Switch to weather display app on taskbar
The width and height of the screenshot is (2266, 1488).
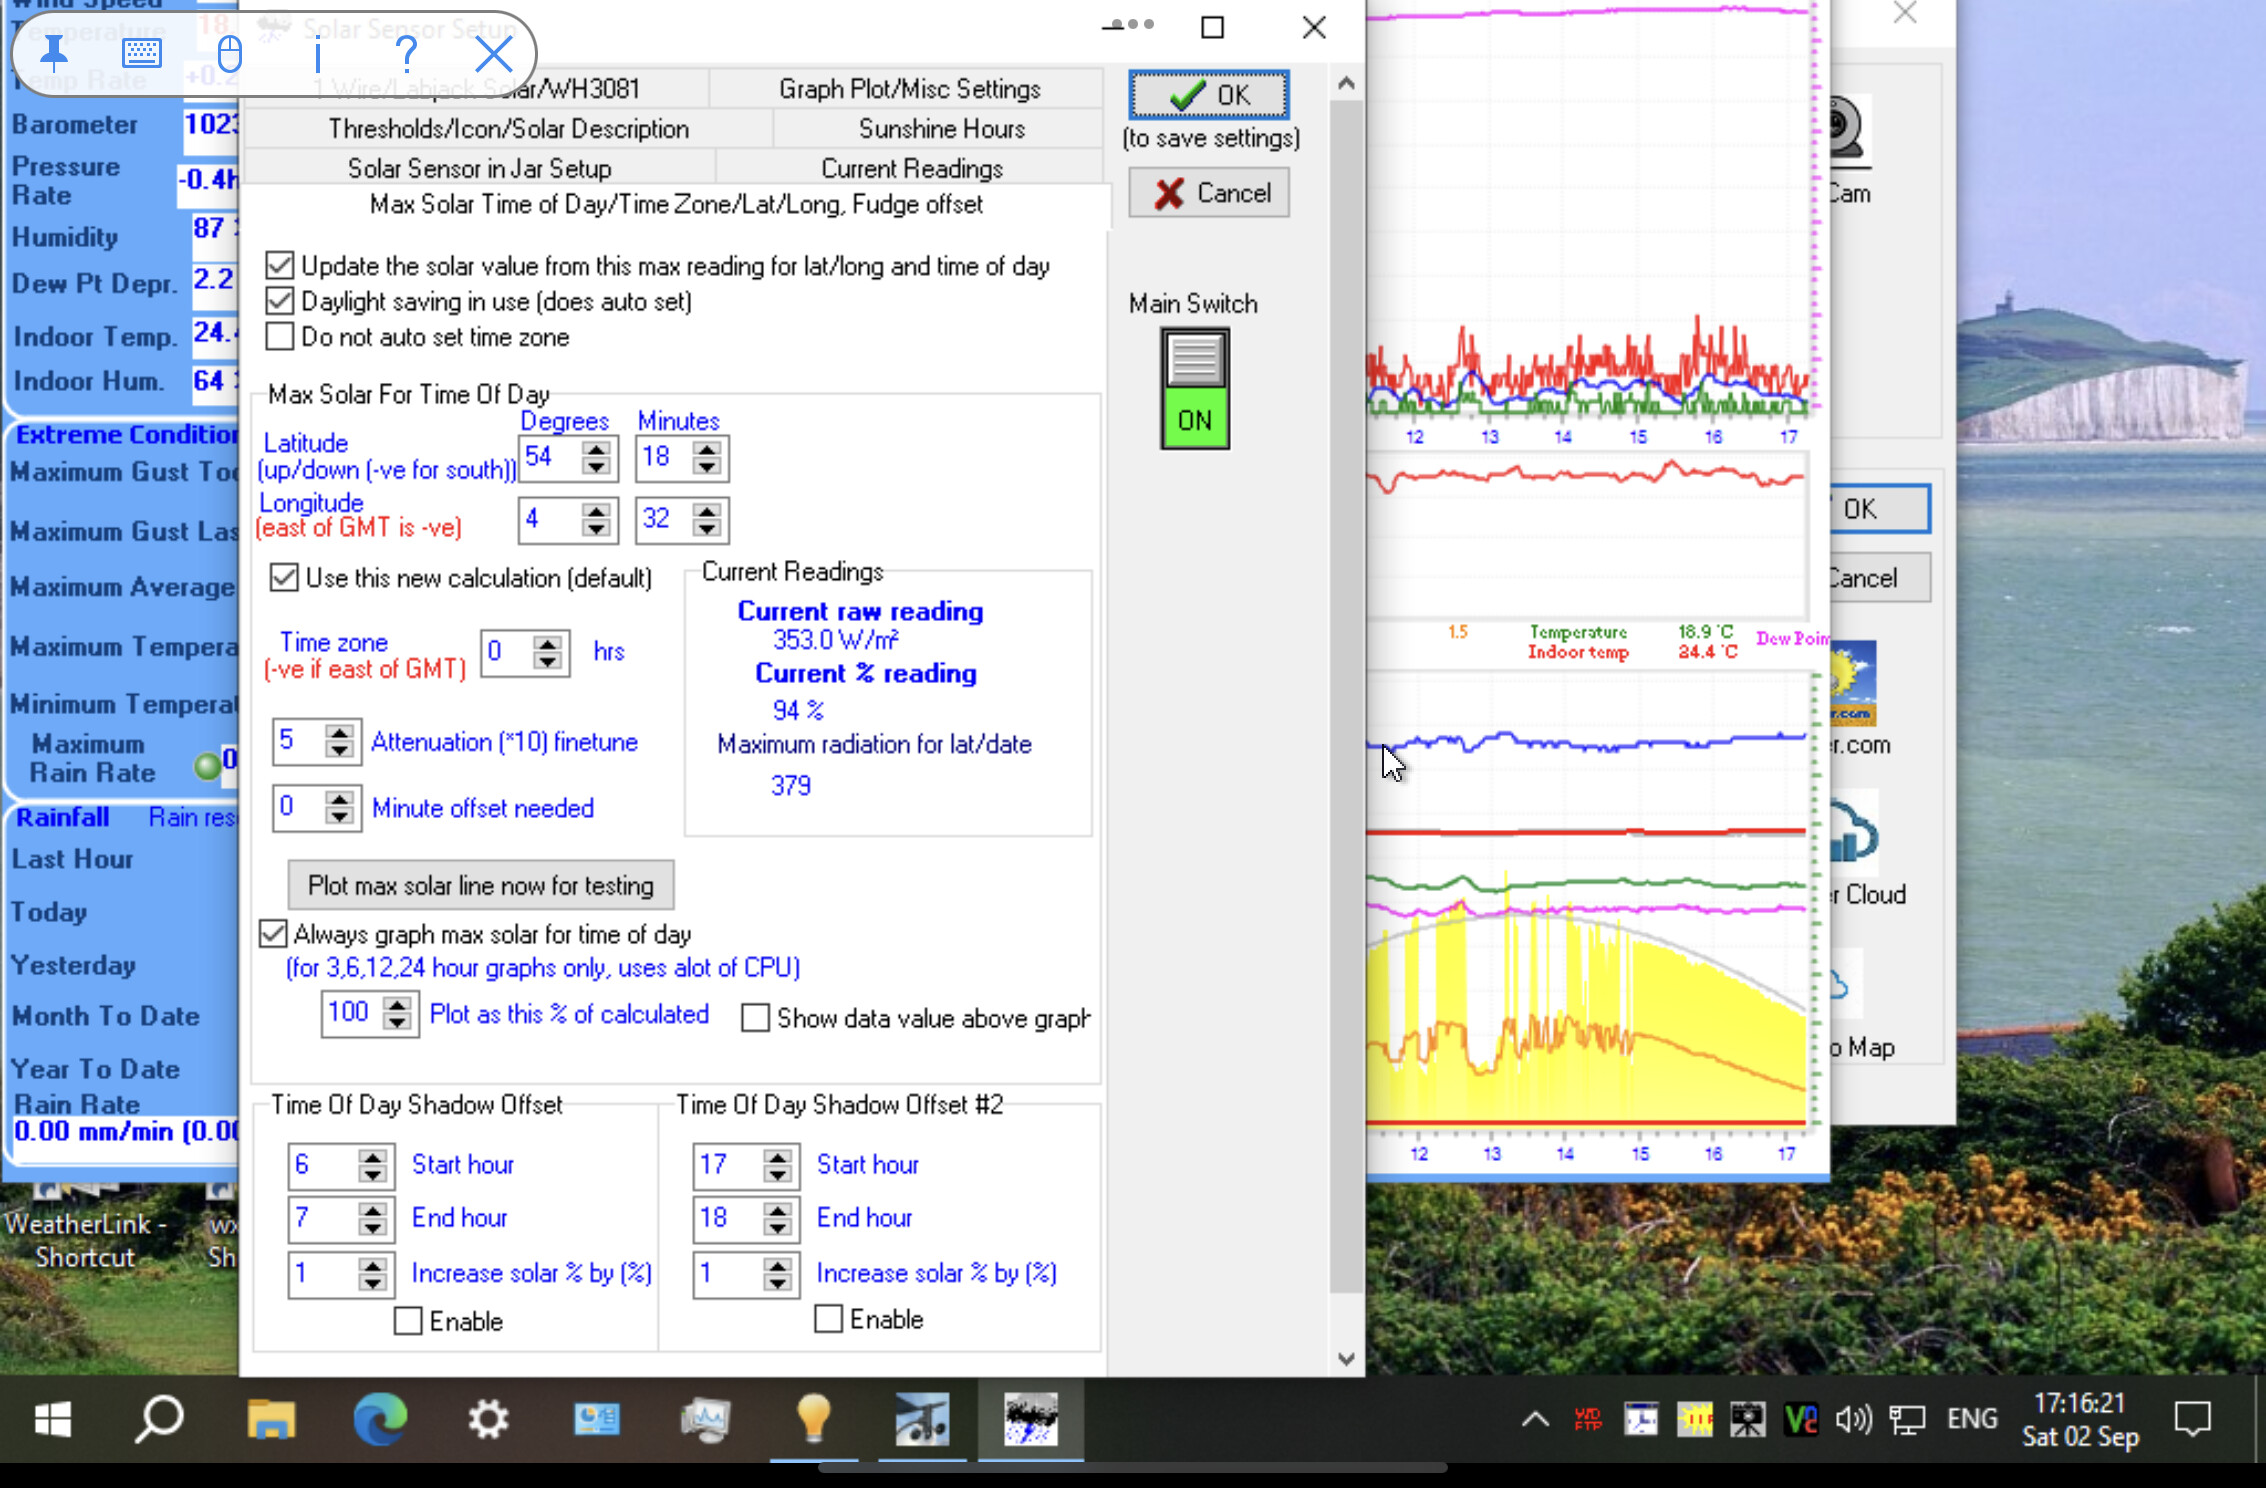point(1030,1419)
